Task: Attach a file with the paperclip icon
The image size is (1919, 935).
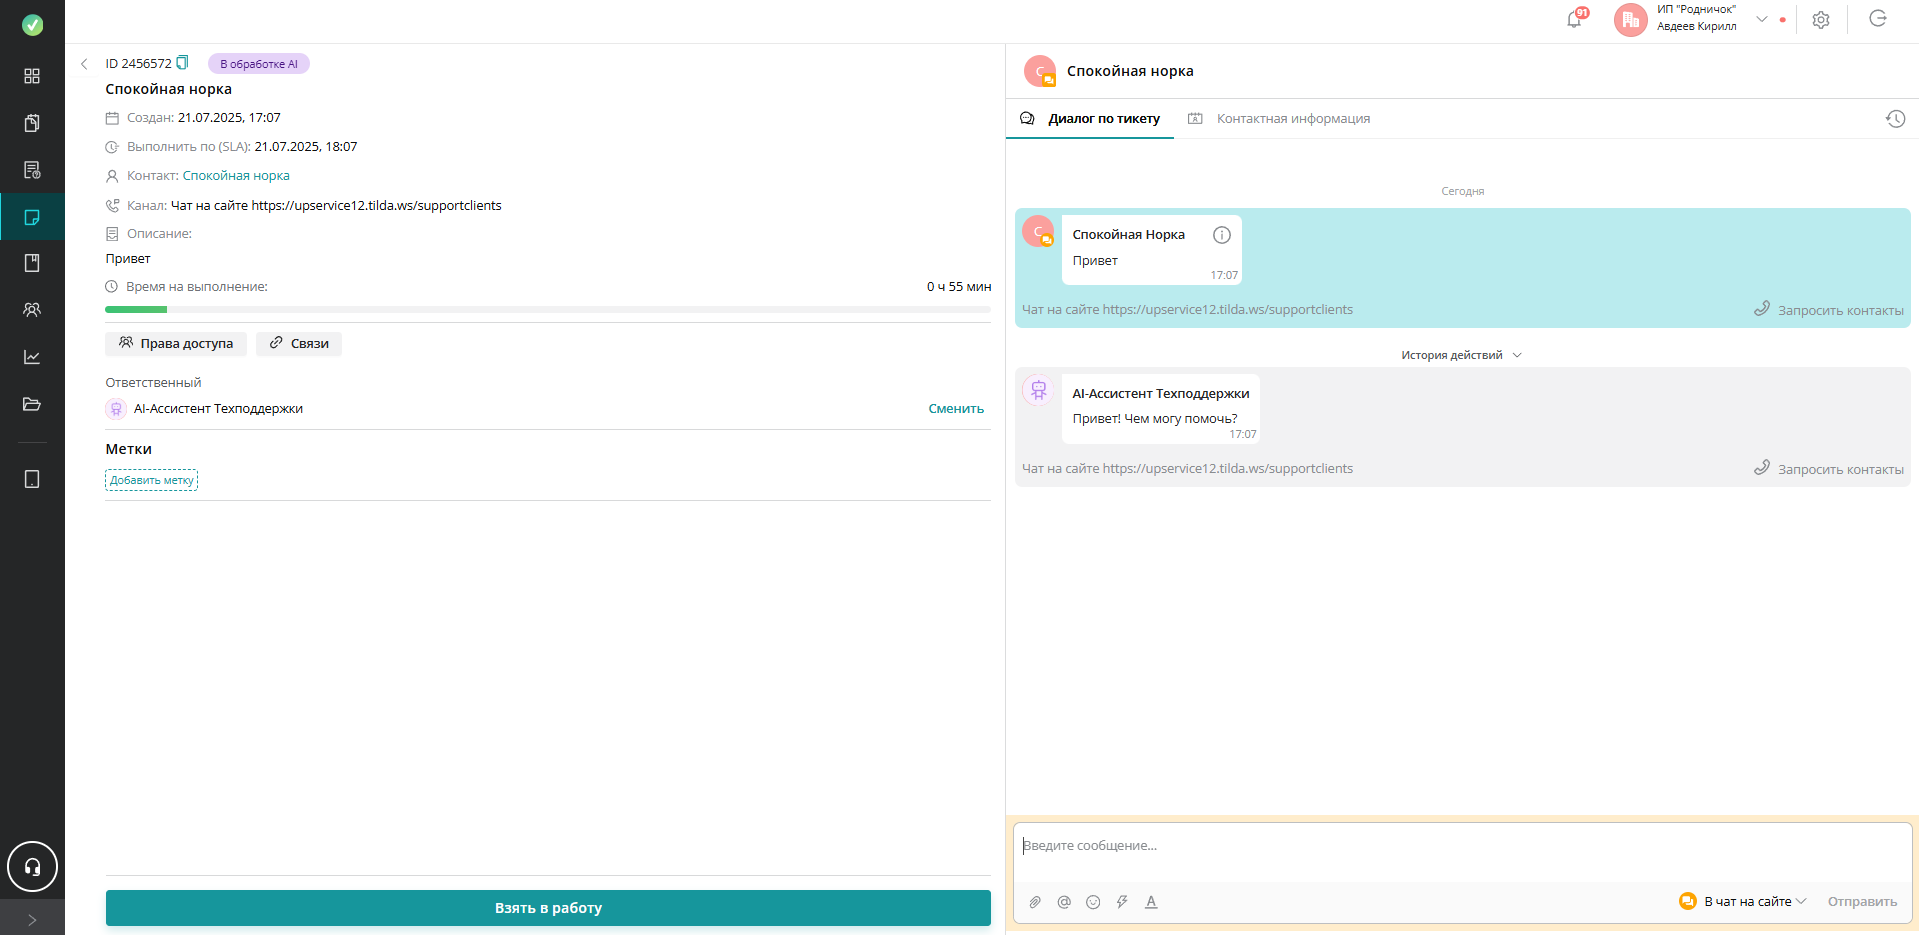Action: (1035, 902)
